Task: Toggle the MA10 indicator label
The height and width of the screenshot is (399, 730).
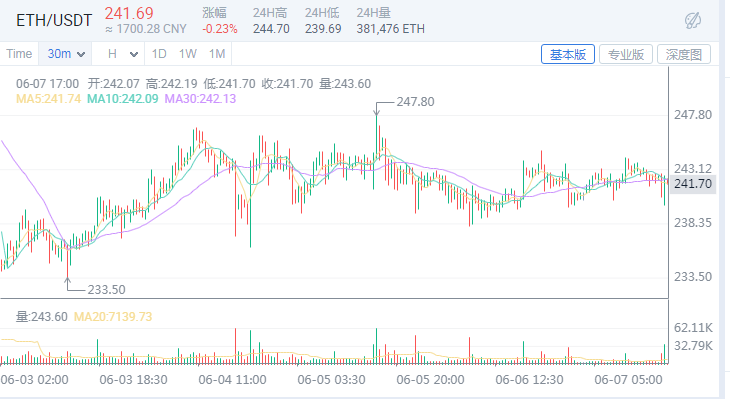Action: pyautogui.click(x=122, y=99)
